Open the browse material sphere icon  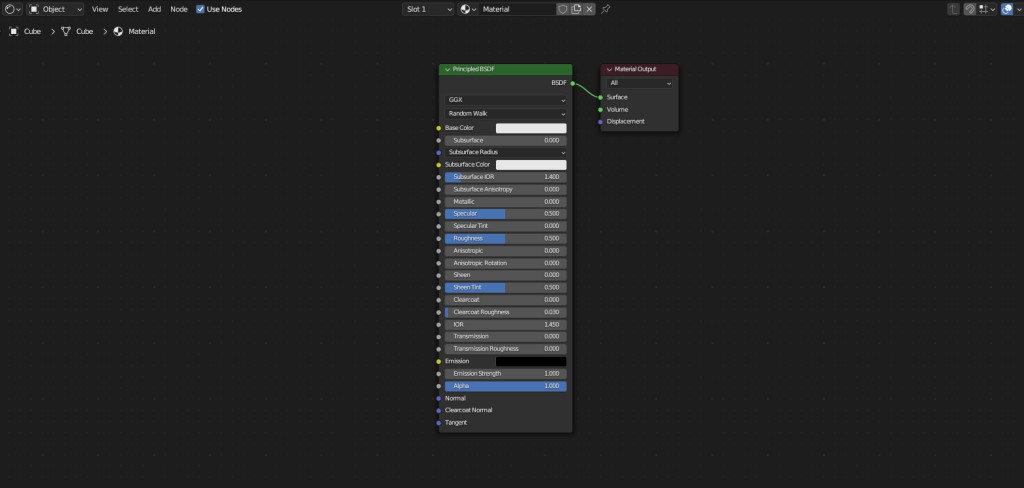[468, 9]
